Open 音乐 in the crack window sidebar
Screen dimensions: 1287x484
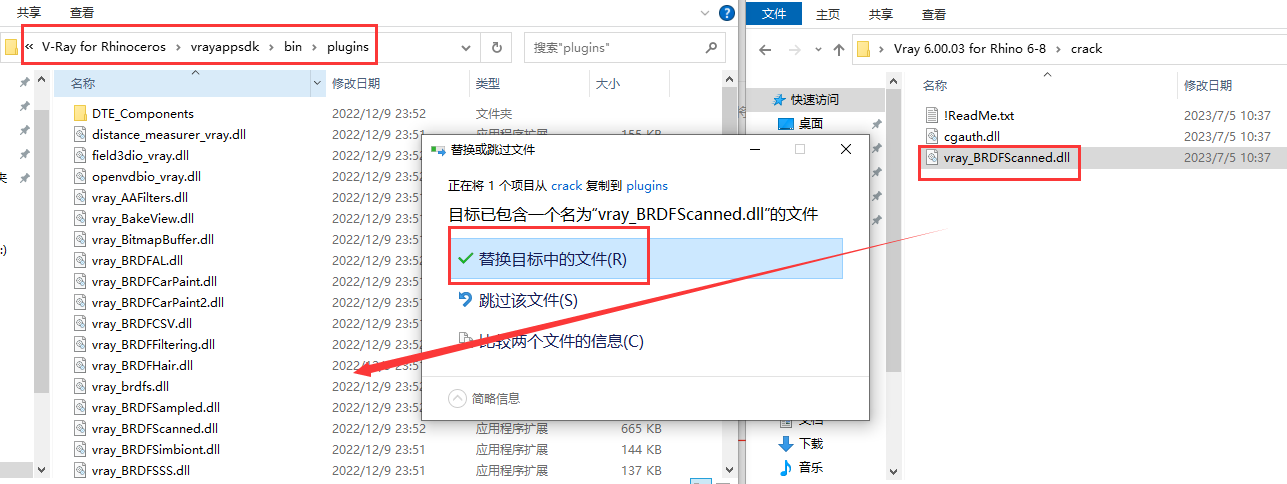pos(810,467)
